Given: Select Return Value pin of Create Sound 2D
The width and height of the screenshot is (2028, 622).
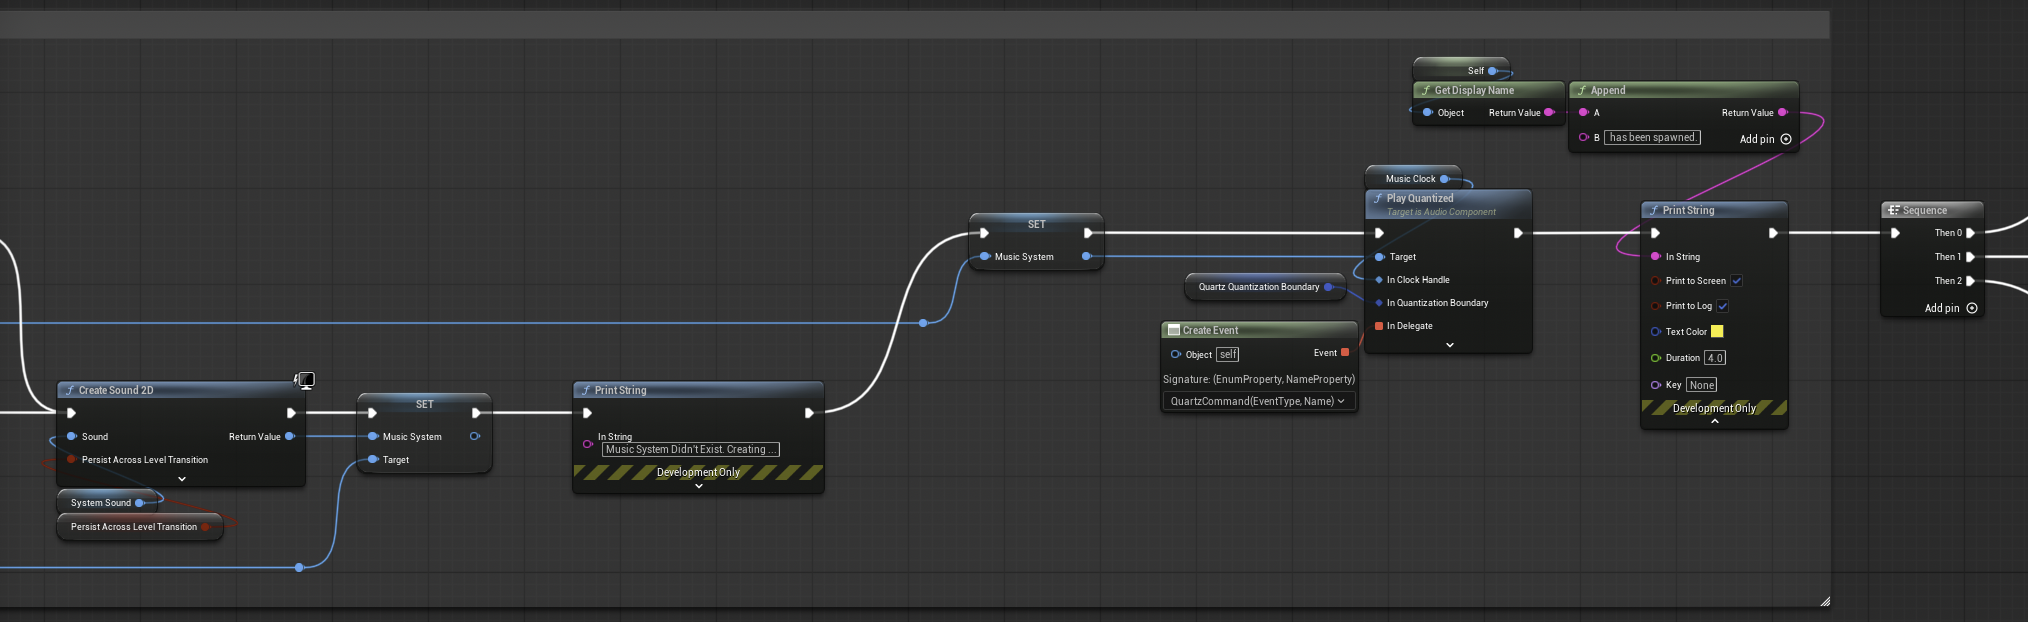Looking at the screenshot, I should (x=290, y=436).
